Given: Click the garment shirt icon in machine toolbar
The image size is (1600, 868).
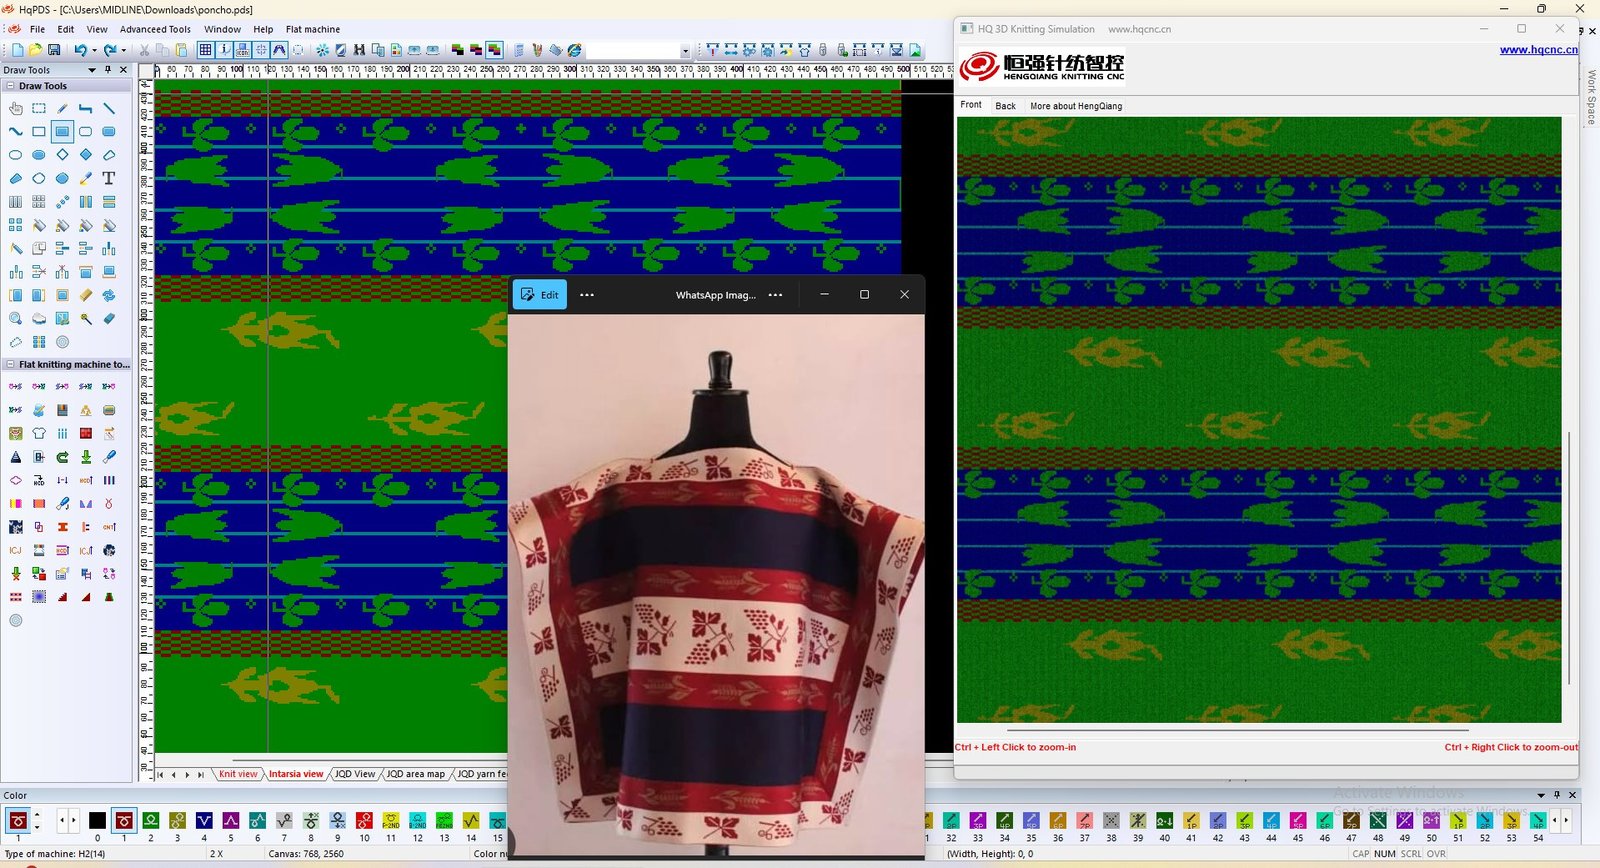Looking at the screenshot, I should pyautogui.click(x=804, y=50).
